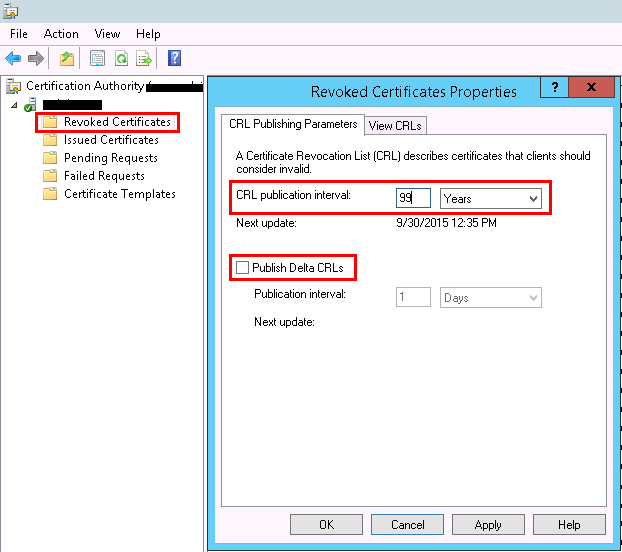
Task: Click the Properties toolbar icon
Action: [97, 58]
